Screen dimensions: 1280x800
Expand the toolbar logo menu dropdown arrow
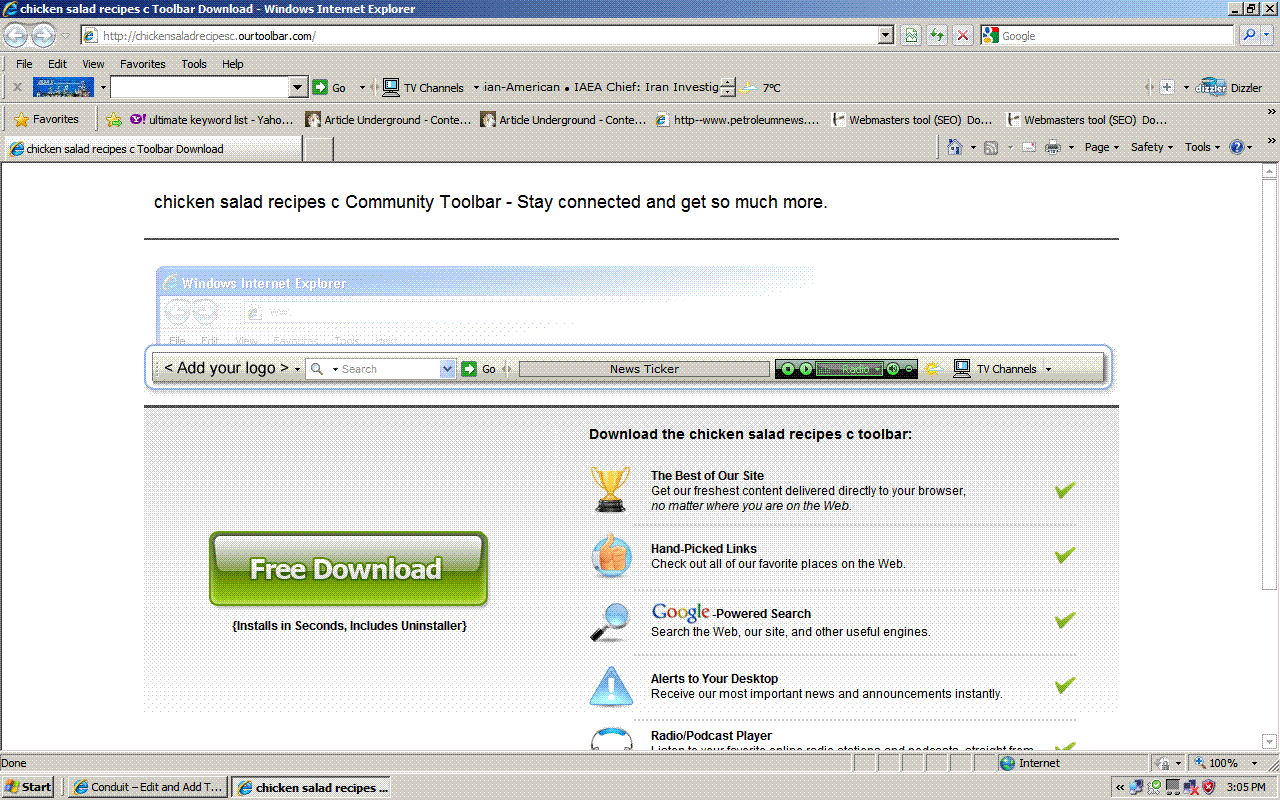(102, 88)
